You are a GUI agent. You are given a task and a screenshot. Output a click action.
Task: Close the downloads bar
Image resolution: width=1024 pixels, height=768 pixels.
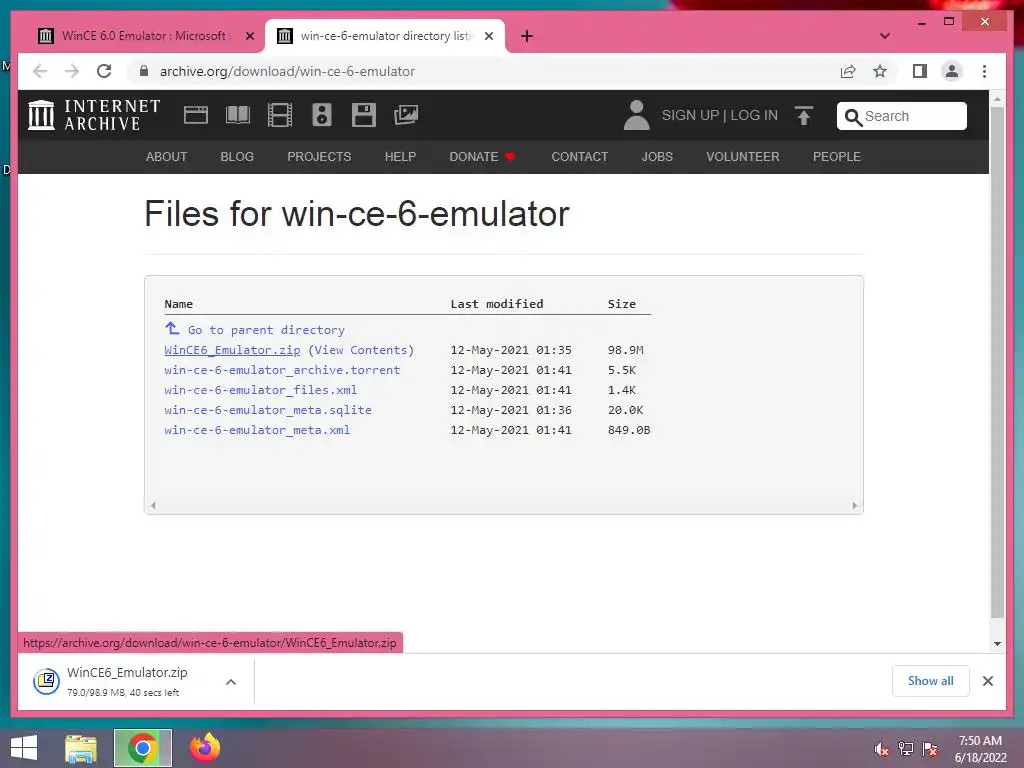point(988,681)
